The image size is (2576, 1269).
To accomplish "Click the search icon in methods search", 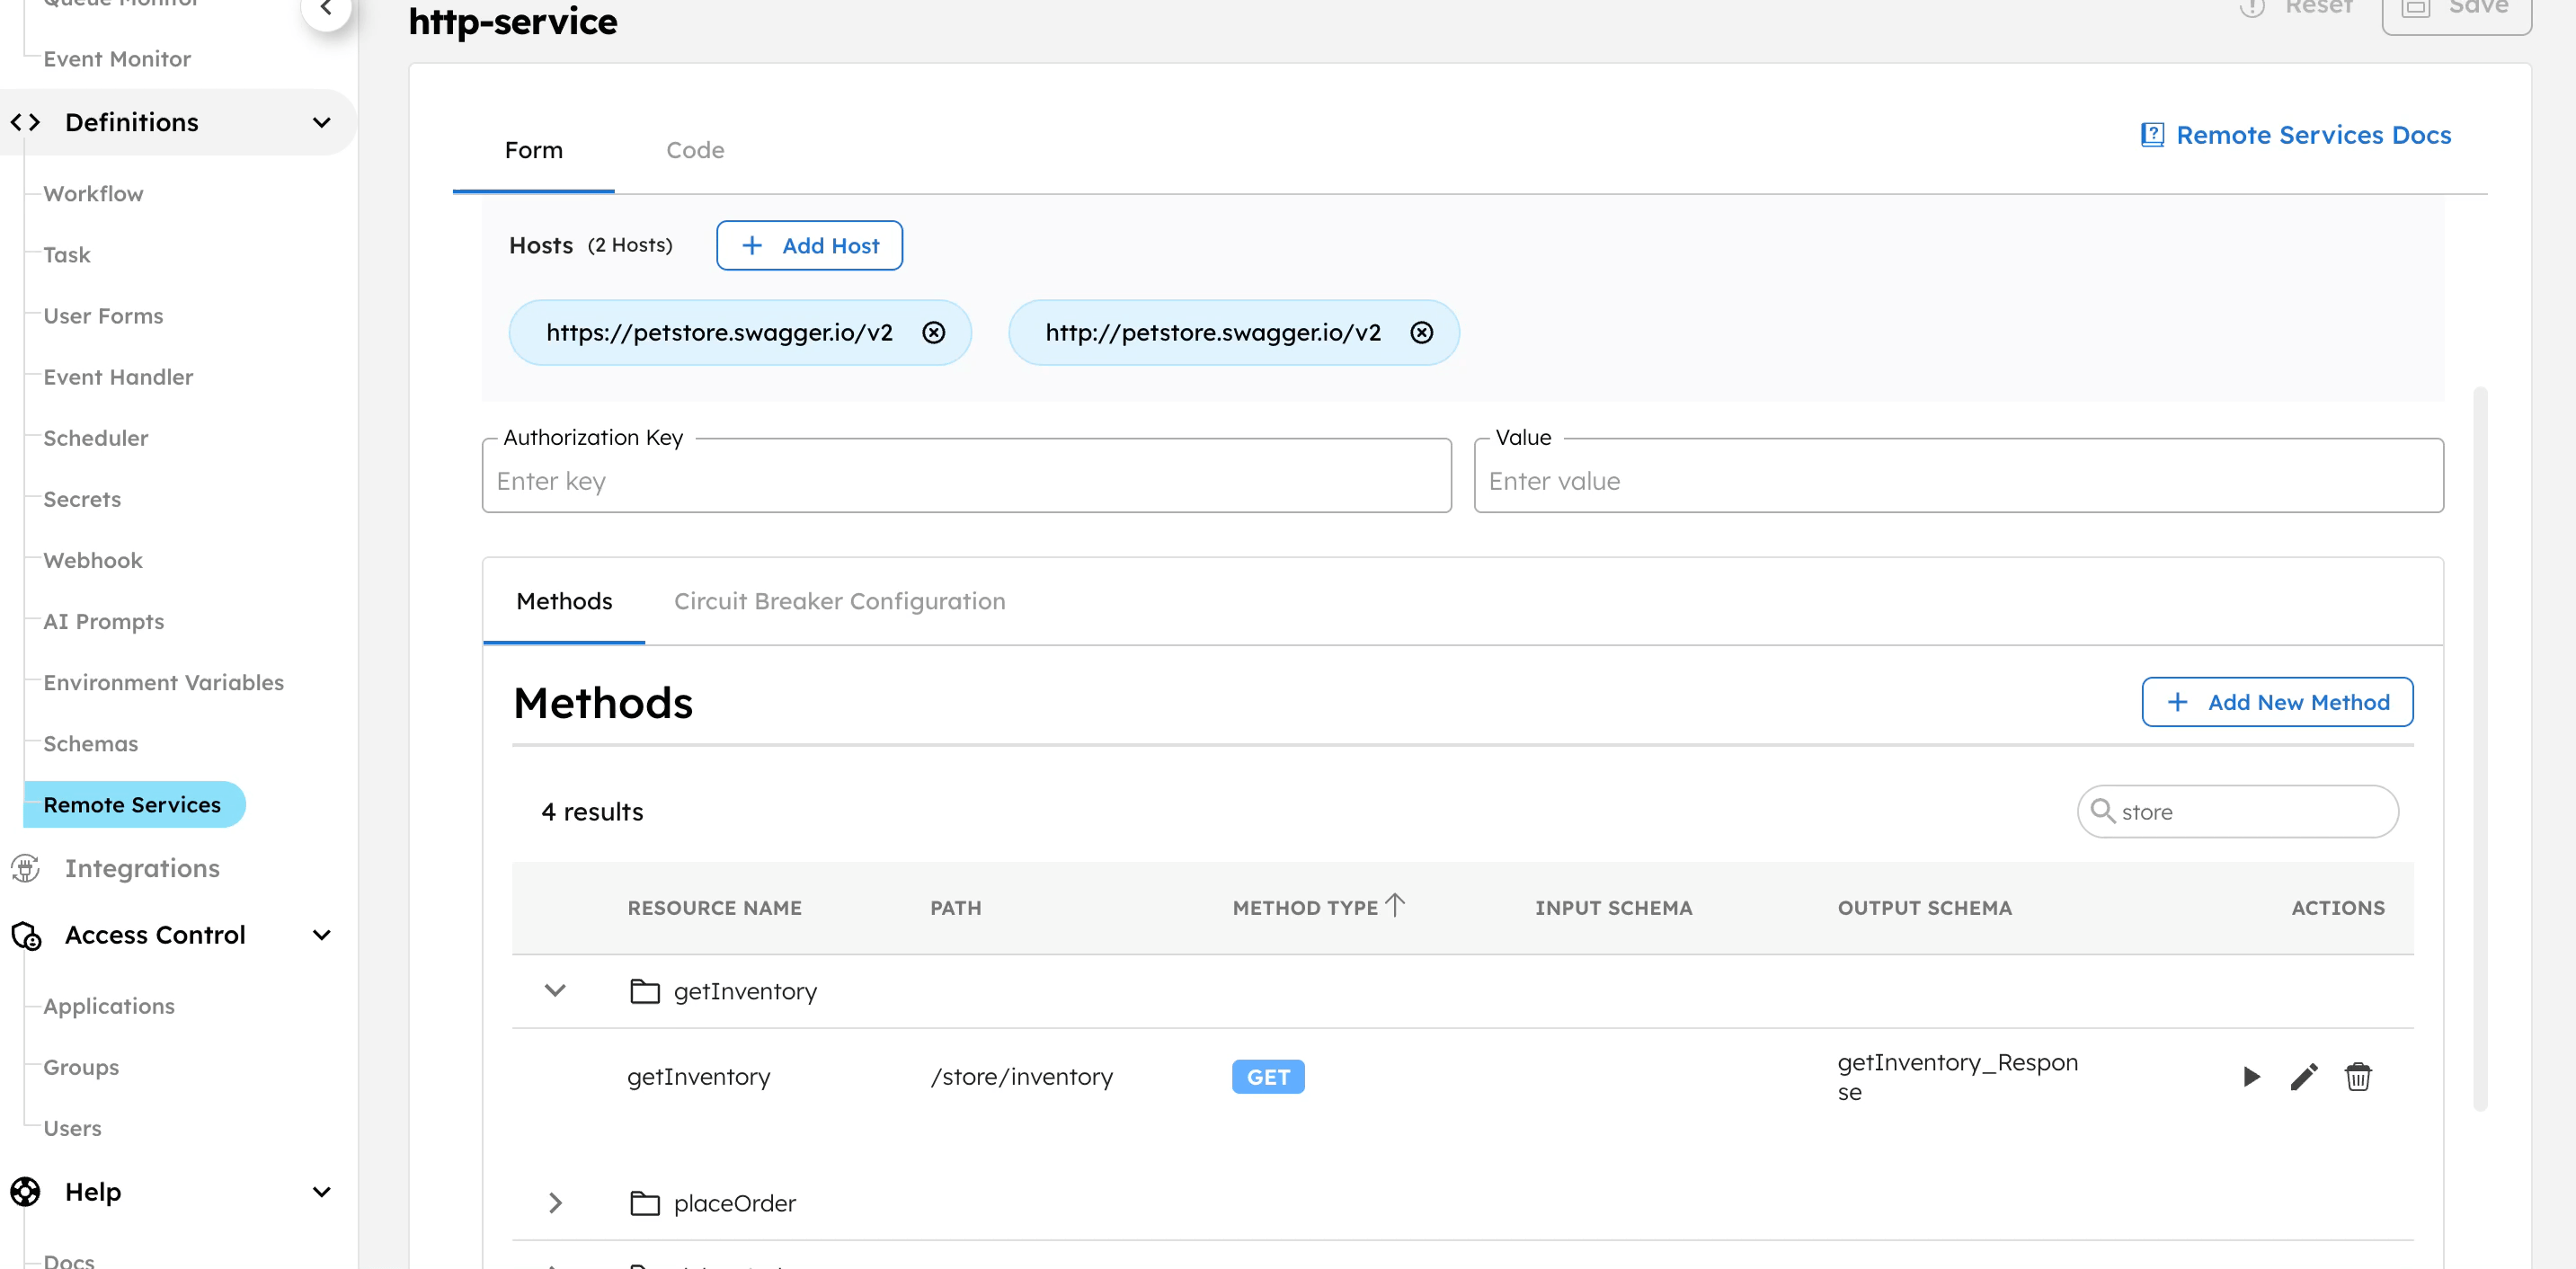I will point(2104,811).
